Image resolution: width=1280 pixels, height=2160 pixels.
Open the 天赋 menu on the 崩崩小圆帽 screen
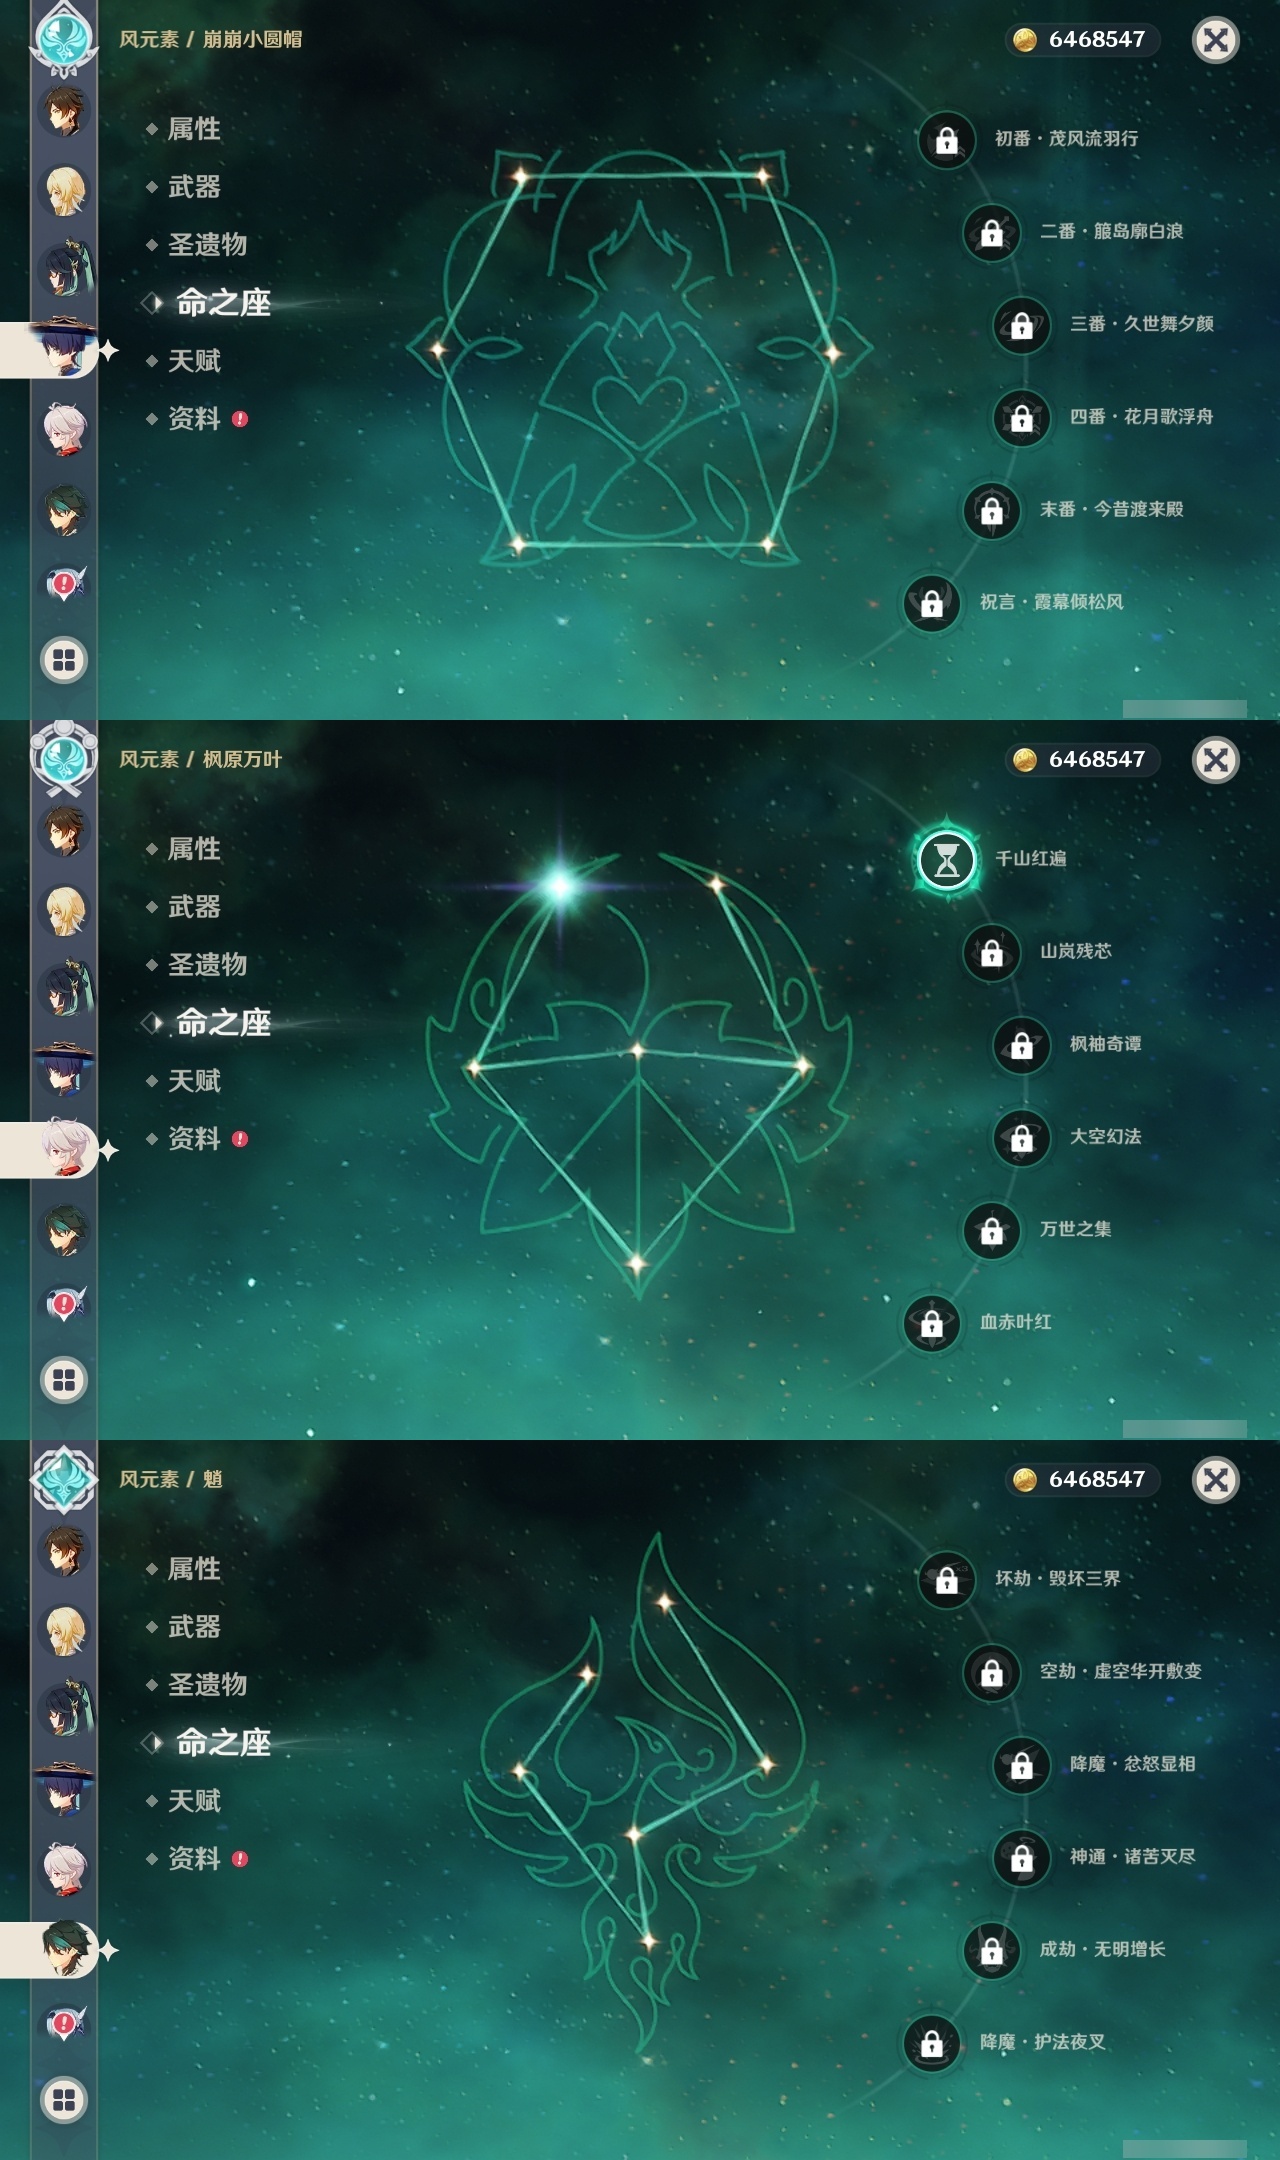click(194, 361)
